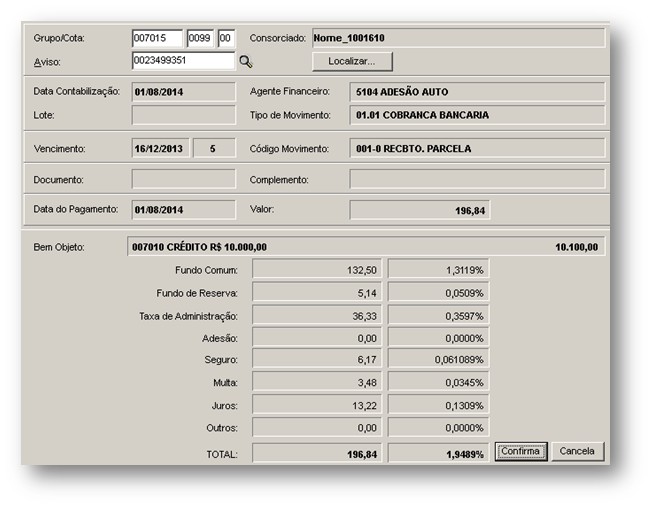Click Fundo de Reserva percentage 0,0509%
The height and width of the screenshot is (507, 652).
click(439, 293)
